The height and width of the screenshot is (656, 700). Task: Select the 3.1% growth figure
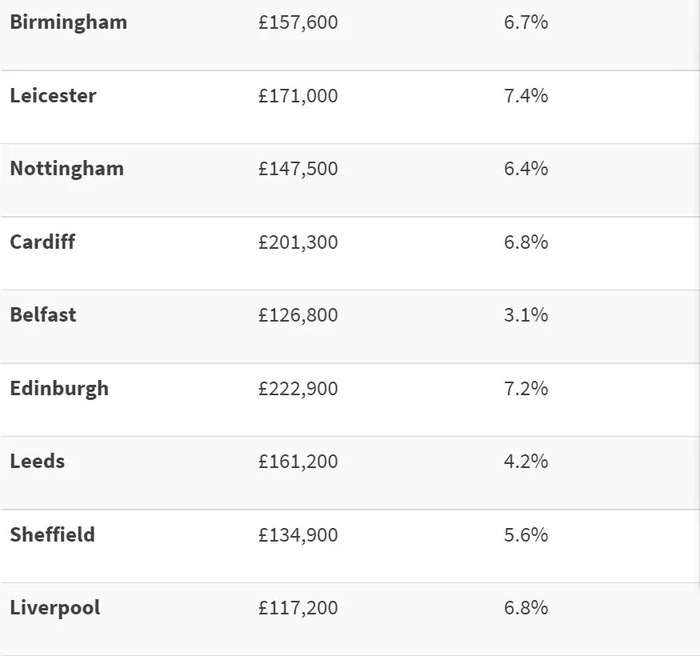tap(526, 315)
